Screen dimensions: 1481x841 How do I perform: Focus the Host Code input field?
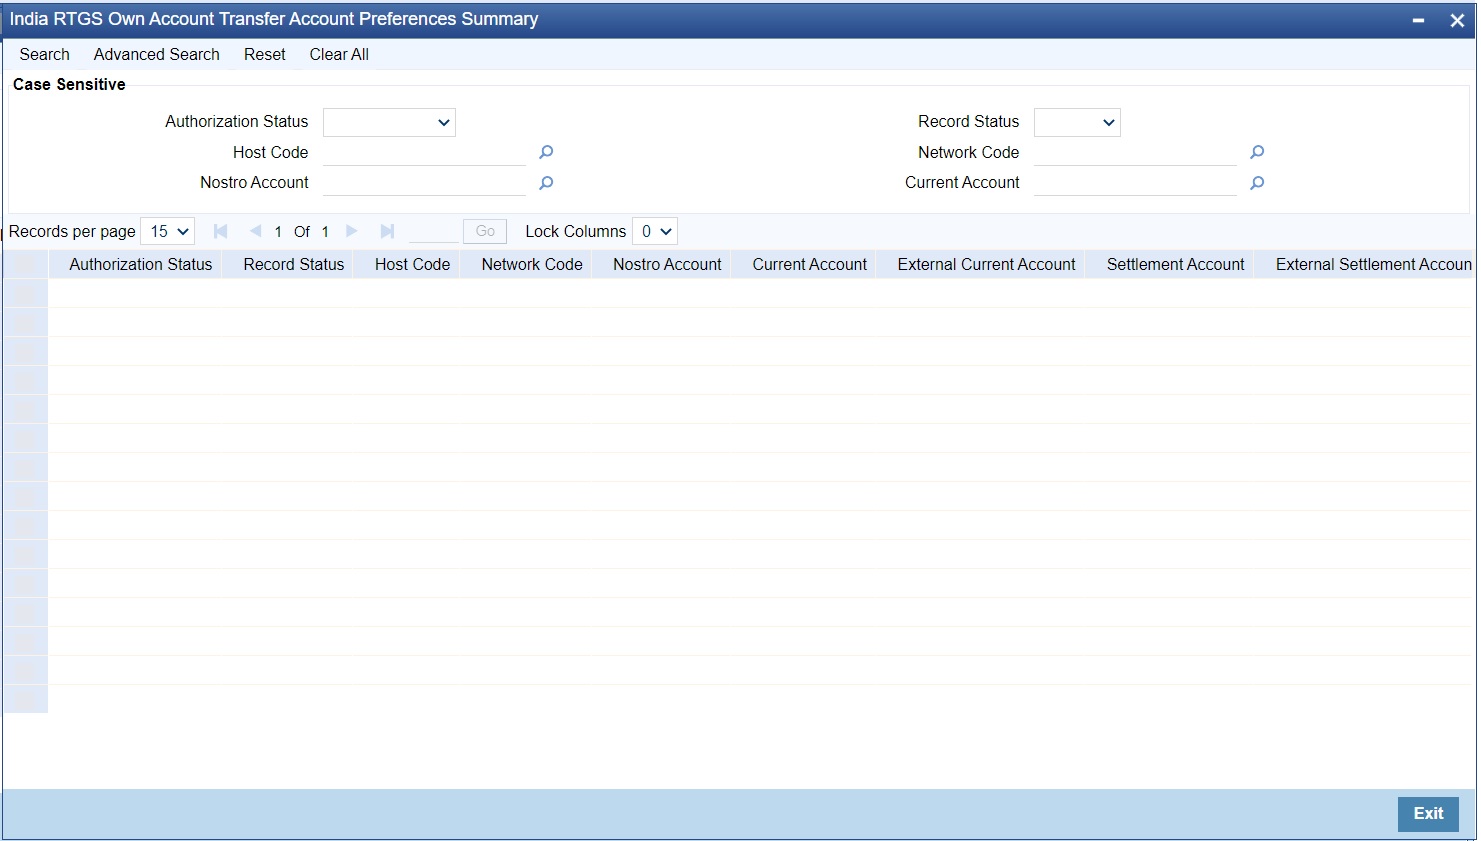pyautogui.click(x=425, y=153)
